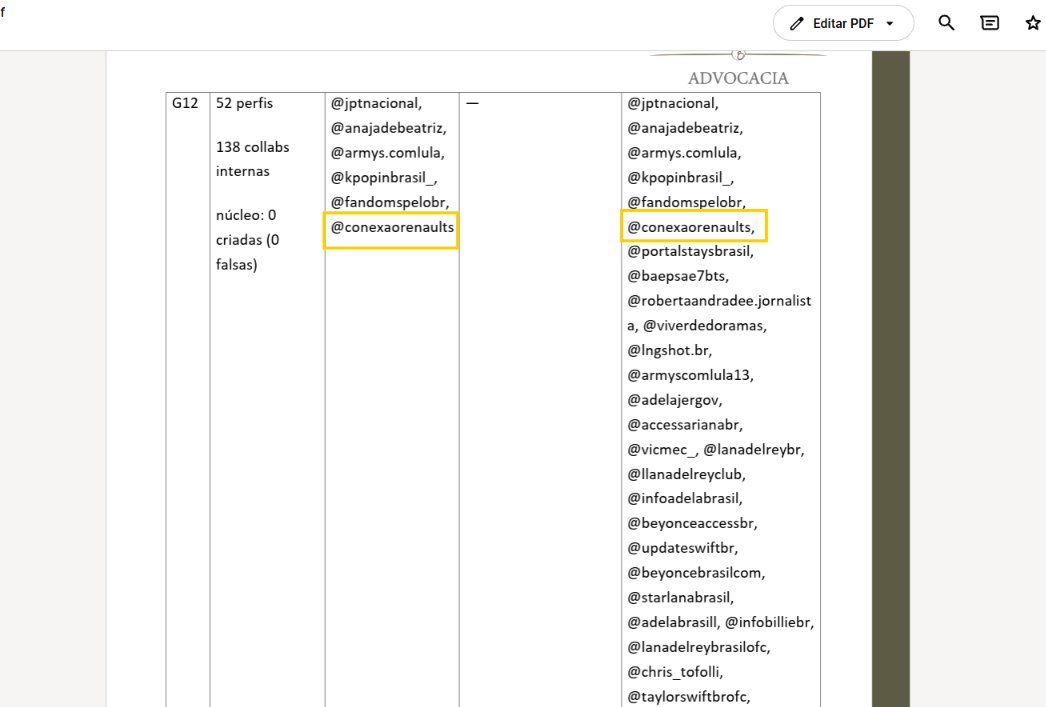Click the @infoadelabrasil entry

point(684,498)
